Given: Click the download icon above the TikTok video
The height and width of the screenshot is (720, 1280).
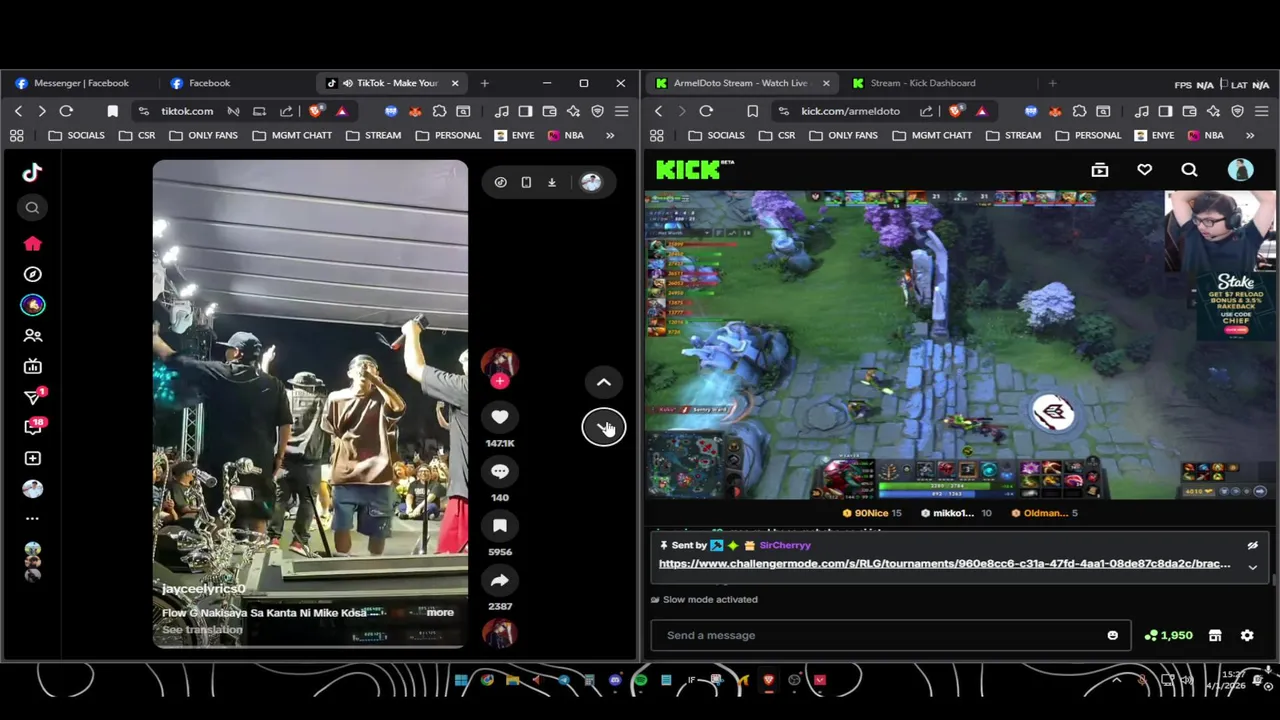Looking at the screenshot, I should pos(552,182).
